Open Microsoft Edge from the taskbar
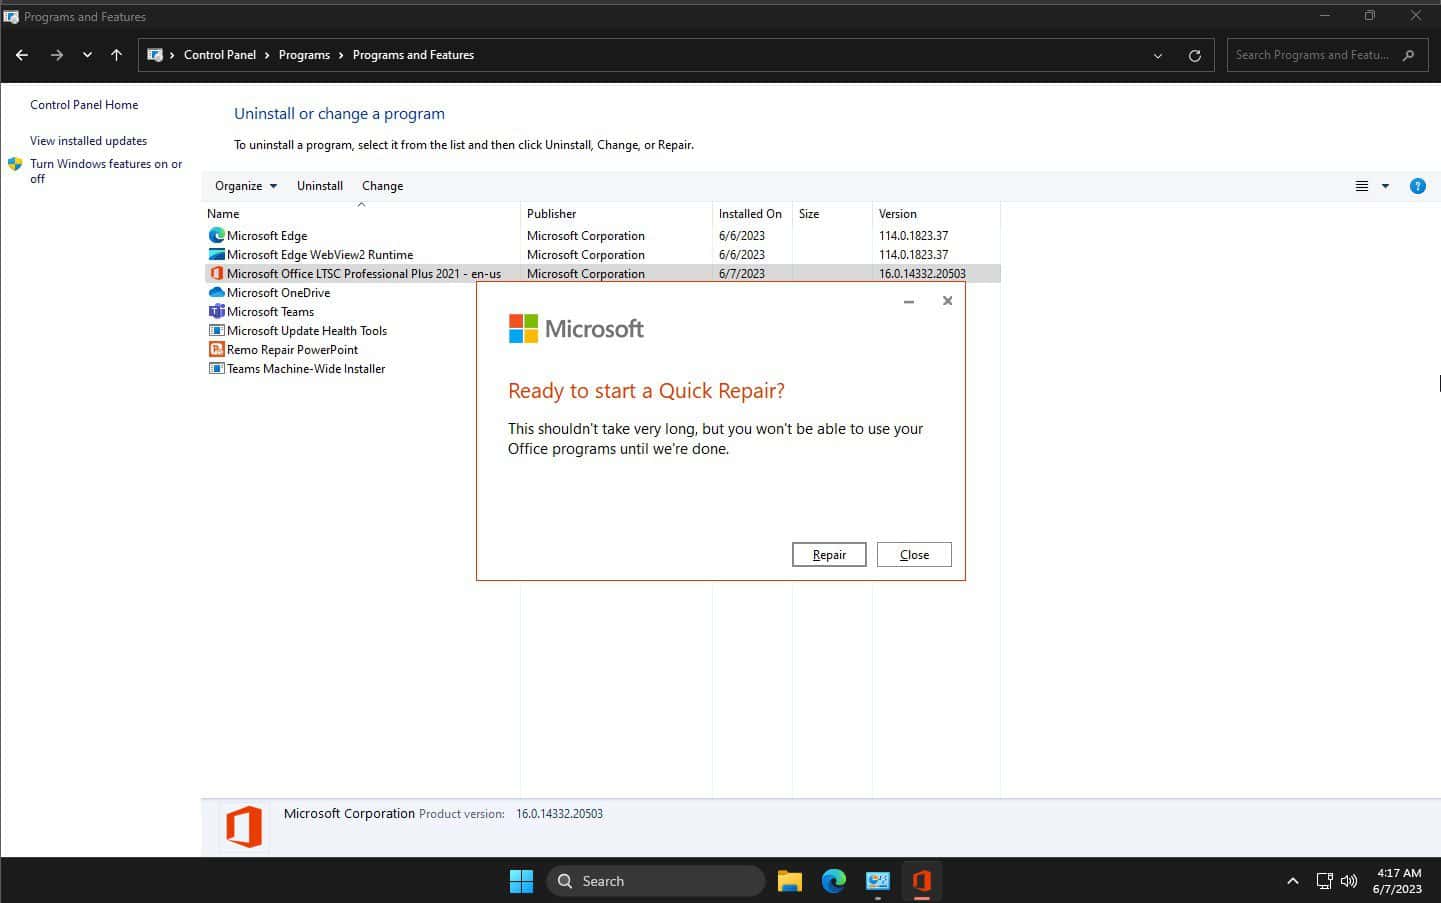 tap(834, 881)
